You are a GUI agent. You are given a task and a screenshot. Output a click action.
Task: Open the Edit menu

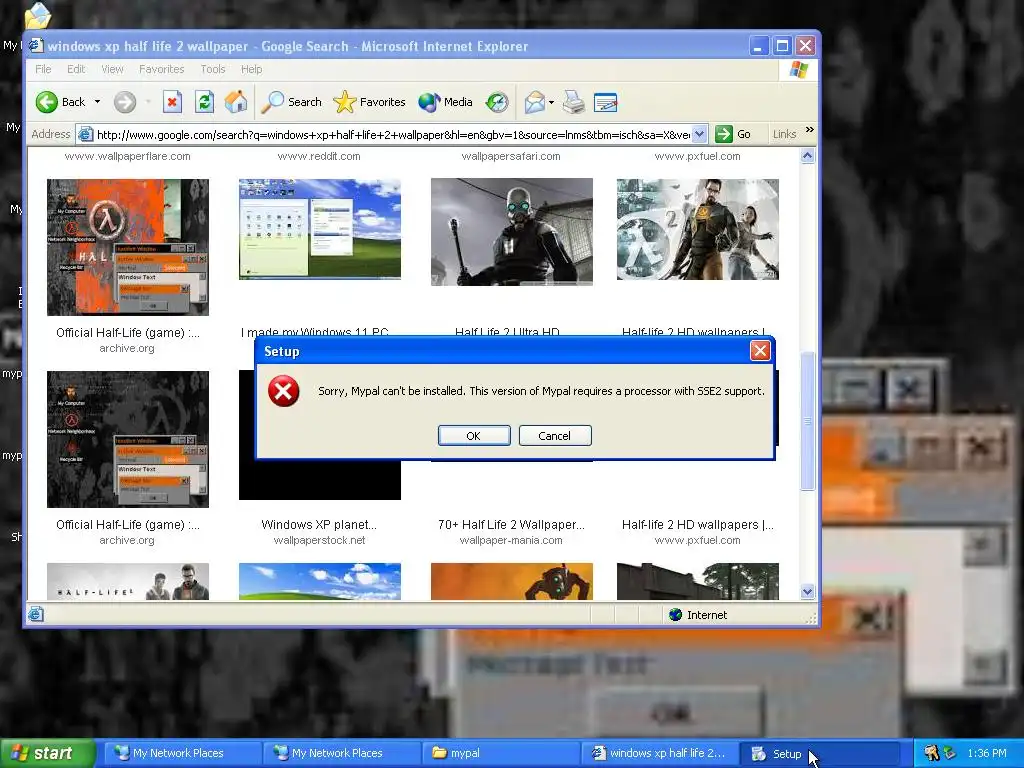click(x=76, y=69)
